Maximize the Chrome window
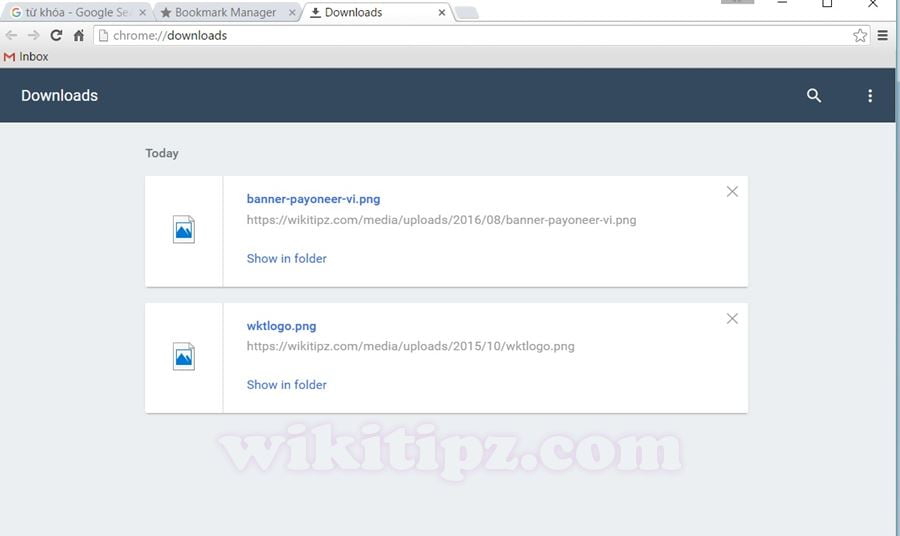900x536 pixels. click(x=827, y=3)
